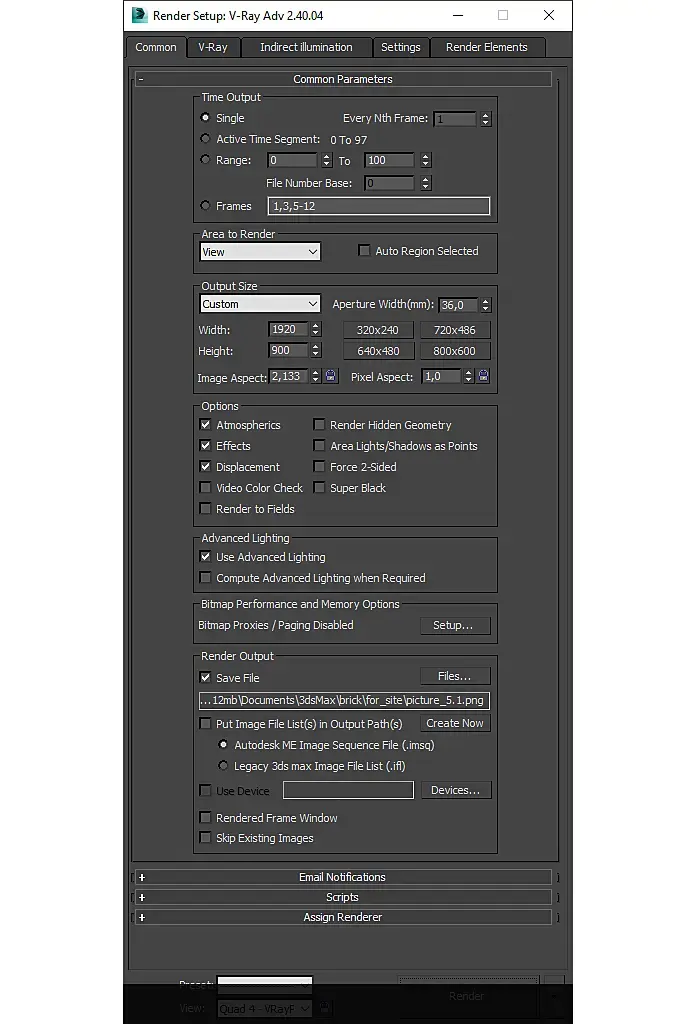Open the View Quad 4 dropdown
Image resolution: width=696 pixels, height=1024 pixels.
click(x=265, y=1009)
